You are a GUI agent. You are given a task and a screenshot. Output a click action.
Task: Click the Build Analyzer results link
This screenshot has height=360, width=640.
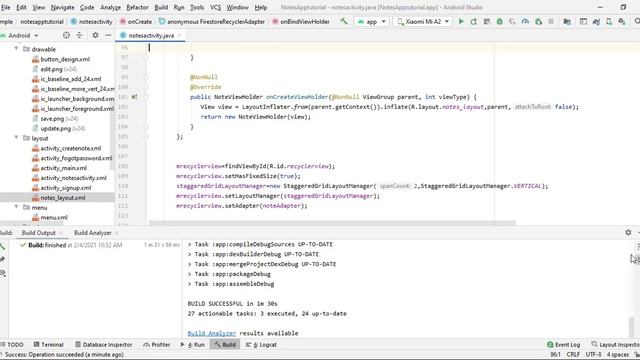(x=211, y=333)
